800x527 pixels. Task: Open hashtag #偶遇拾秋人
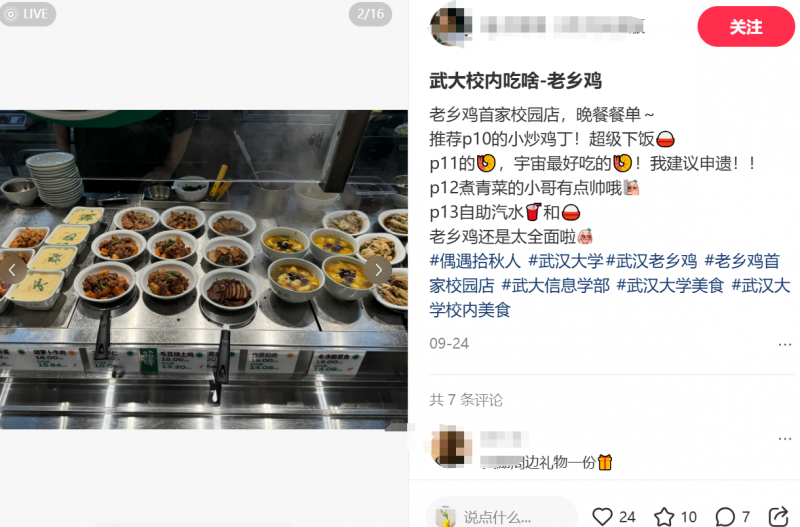point(474,261)
